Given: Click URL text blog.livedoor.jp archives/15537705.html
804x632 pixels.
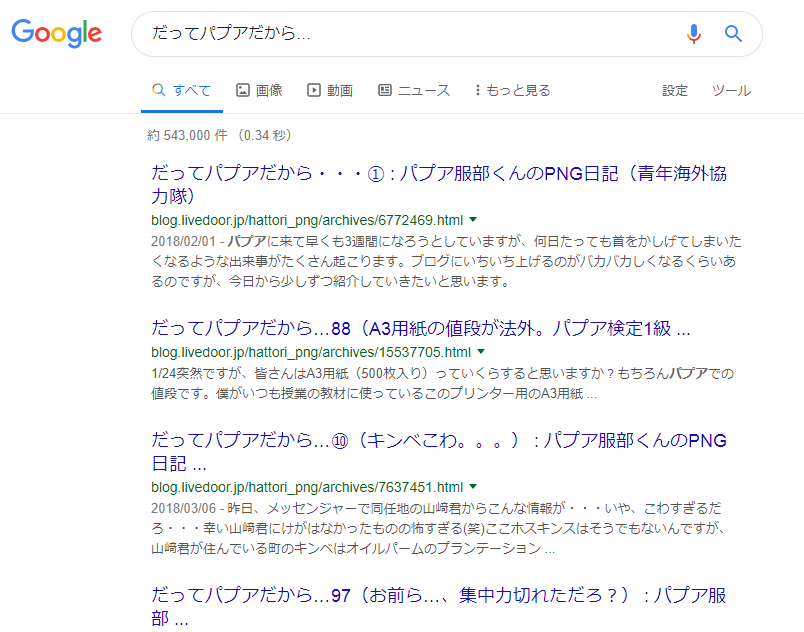Looking at the screenshot, I should click(x=311, y=353).
